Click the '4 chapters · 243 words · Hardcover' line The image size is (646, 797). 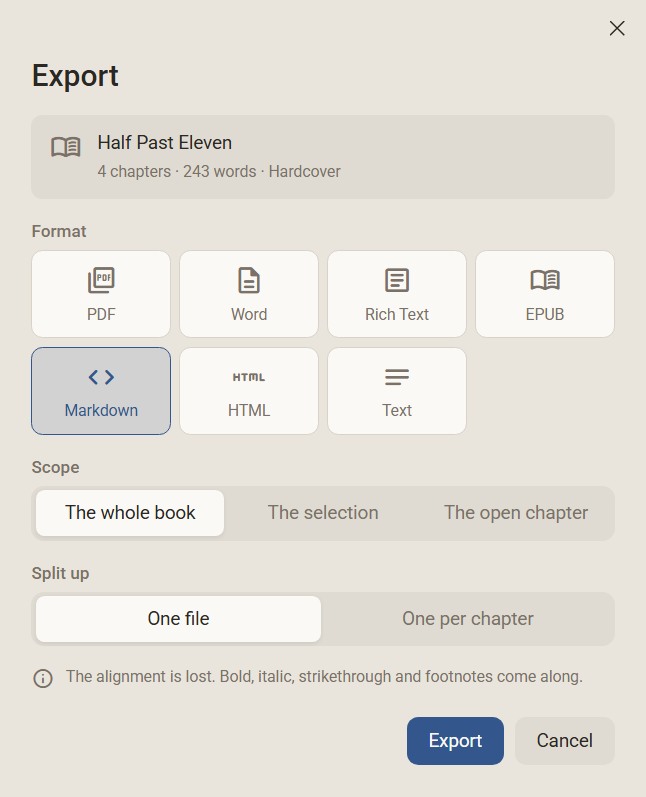(219, 171)
